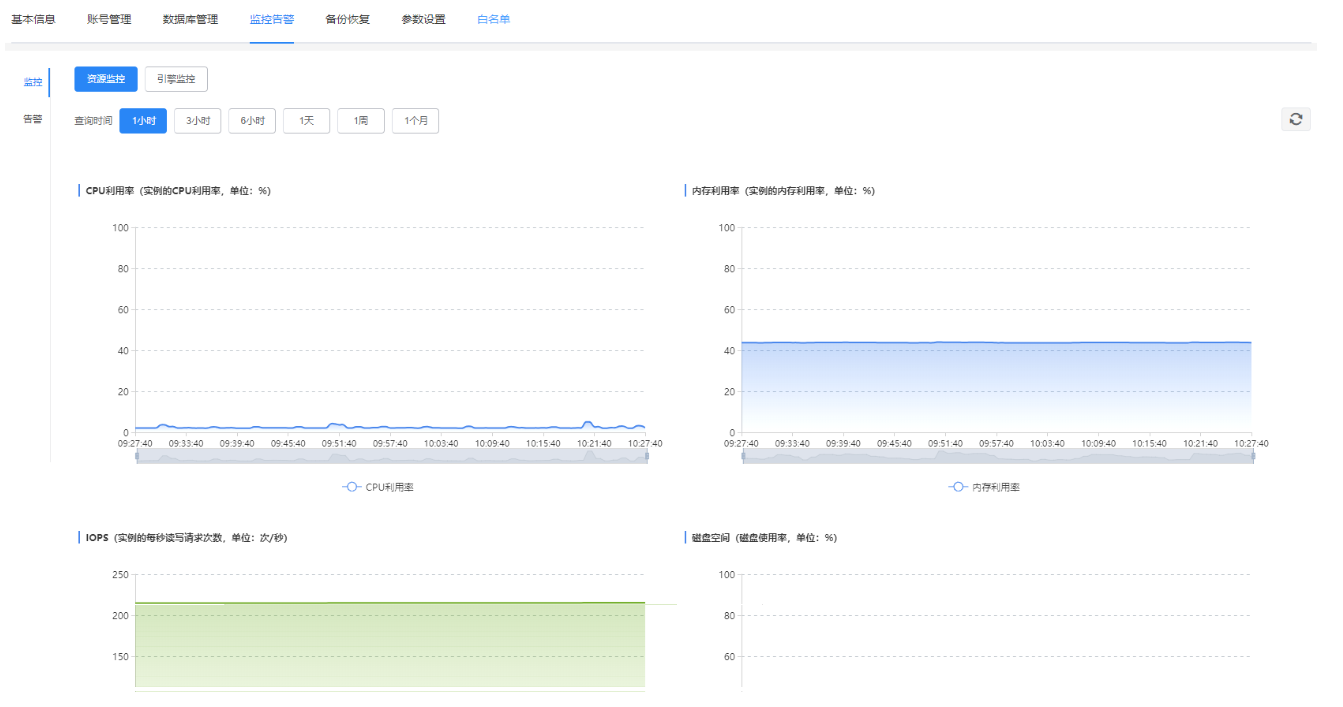Click the 内存利用率 chart title
1343x707 pixels.
[x=783, y=190]
